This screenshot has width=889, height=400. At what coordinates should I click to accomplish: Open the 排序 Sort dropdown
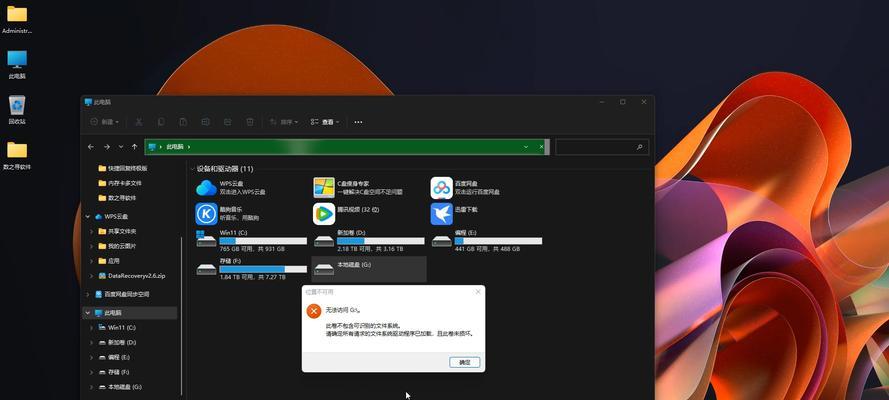(x=284, y=122)
